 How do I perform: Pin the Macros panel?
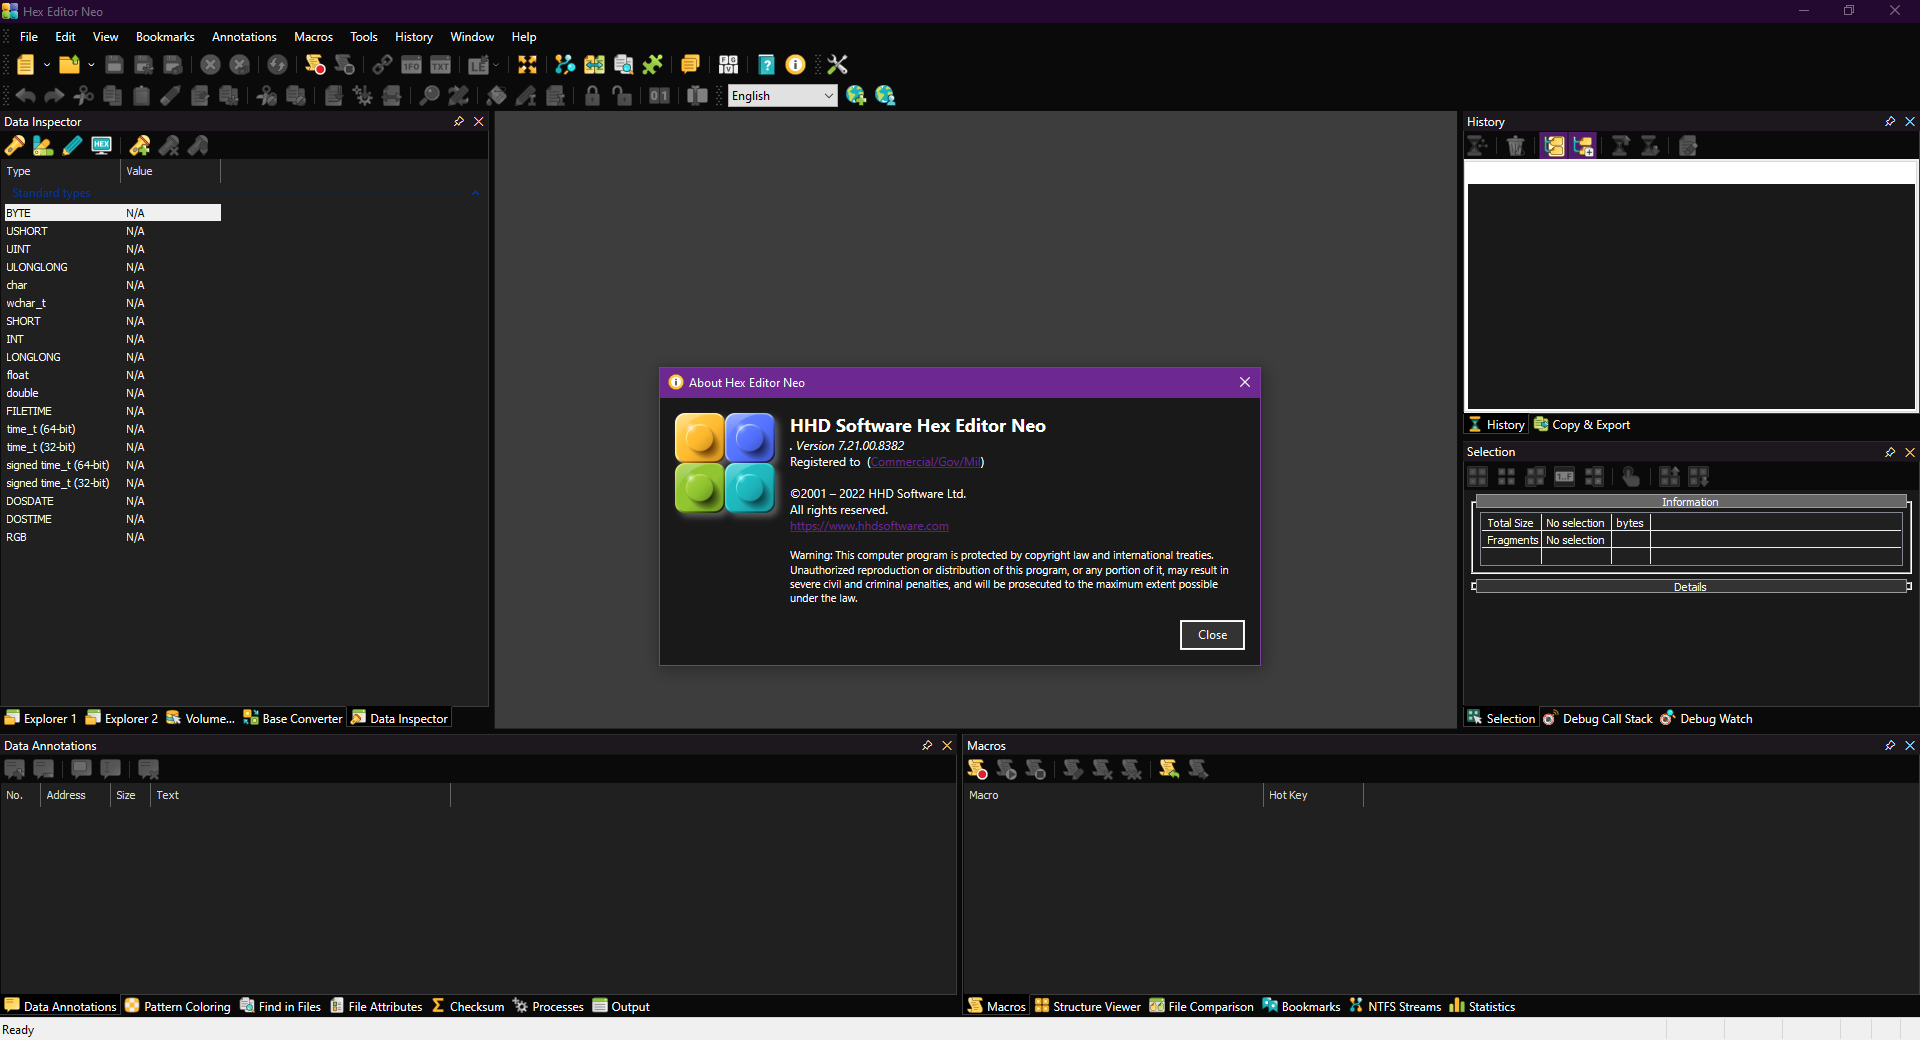[1890, 746]
